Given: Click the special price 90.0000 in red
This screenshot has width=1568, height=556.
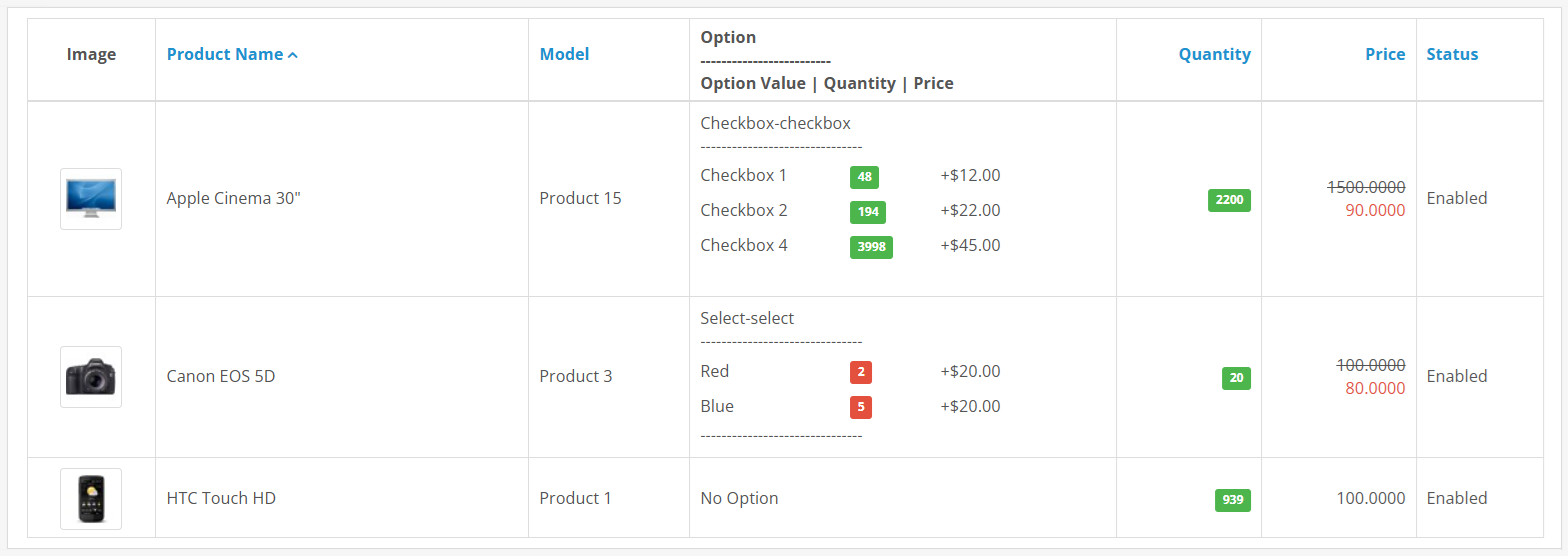Looking at the screenshot, I should [x=1374, y=210].
